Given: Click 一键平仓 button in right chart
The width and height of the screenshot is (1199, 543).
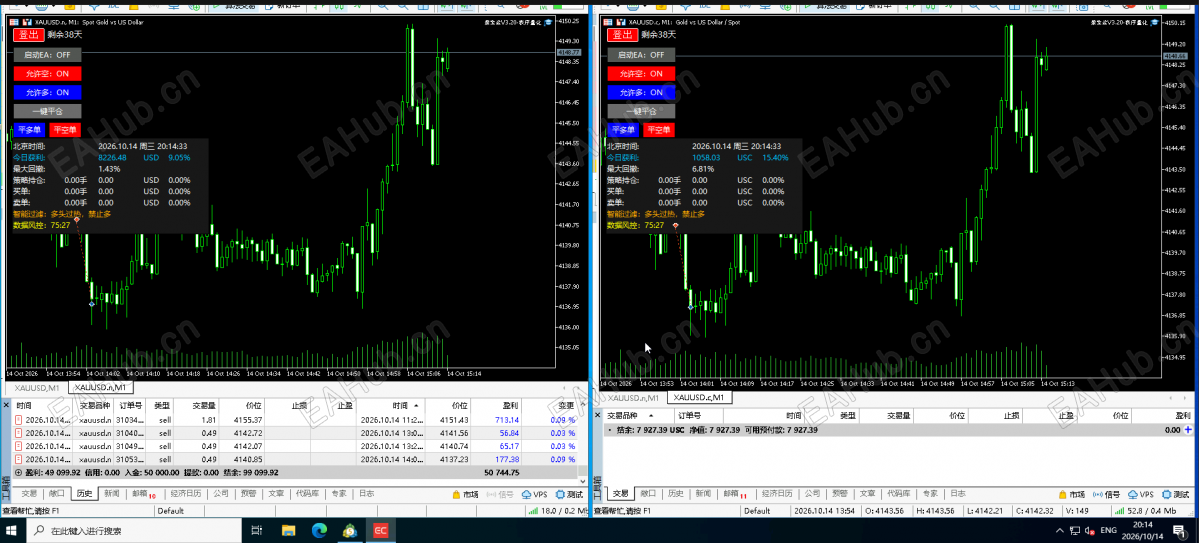Looking at the screenshot, I should [642, 111].
